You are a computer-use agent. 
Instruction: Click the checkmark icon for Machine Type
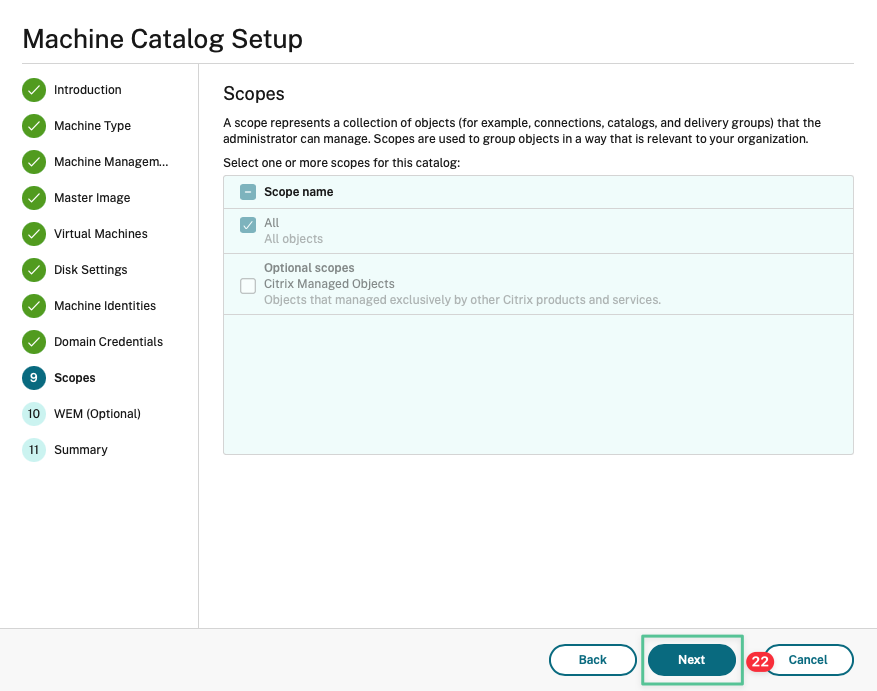pos(34,126)
